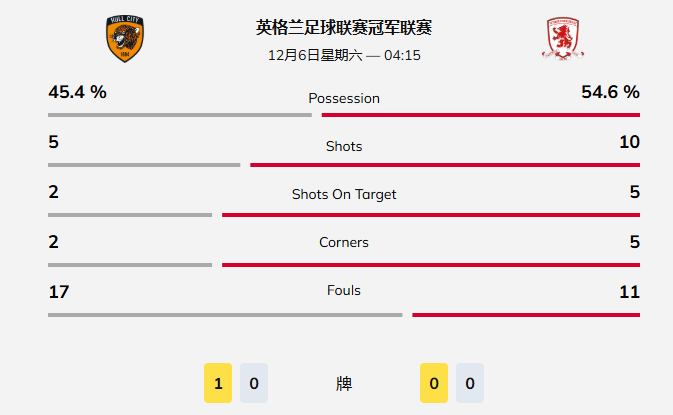
Task: Open the 英格兰足球联赛冠军联赛 league title
Action: (344, 28)
